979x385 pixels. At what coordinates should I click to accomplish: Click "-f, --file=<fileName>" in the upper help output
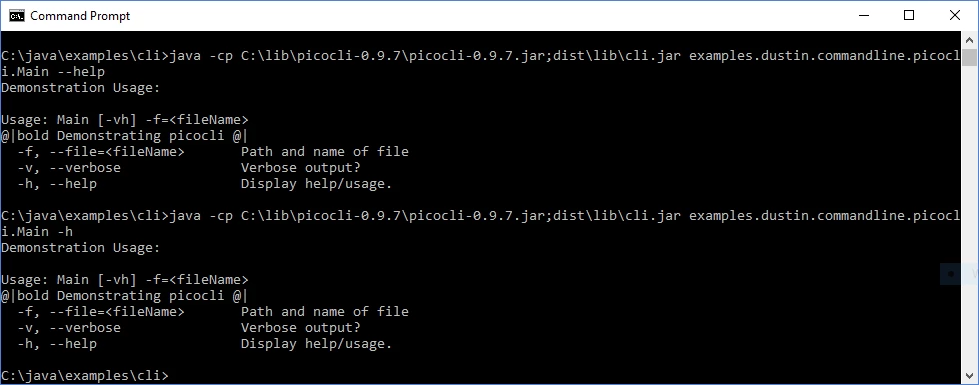101,152
